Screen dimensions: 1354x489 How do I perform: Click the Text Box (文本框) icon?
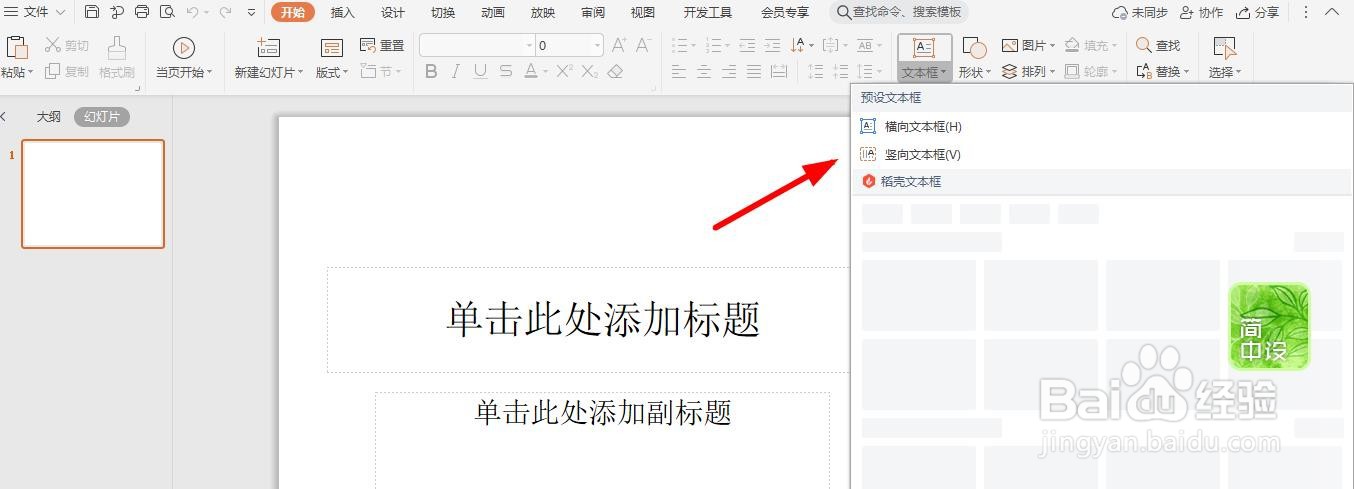(924, 48)
